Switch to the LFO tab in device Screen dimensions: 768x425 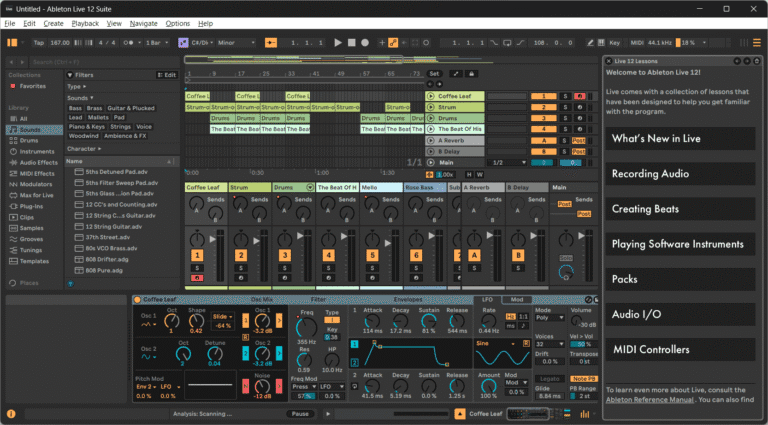click(487, 300)
